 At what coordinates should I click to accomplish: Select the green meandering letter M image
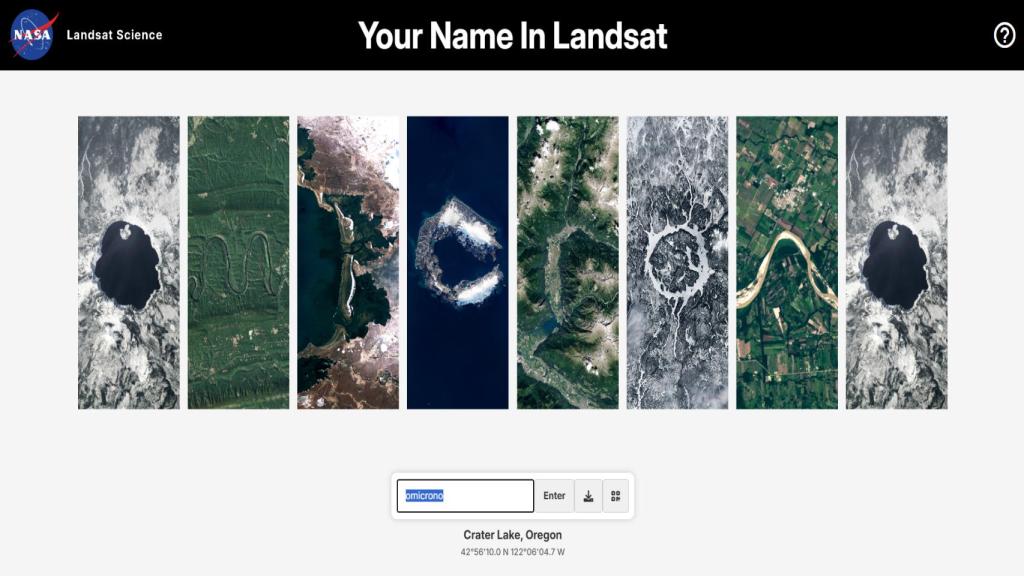tap(238, 263)
